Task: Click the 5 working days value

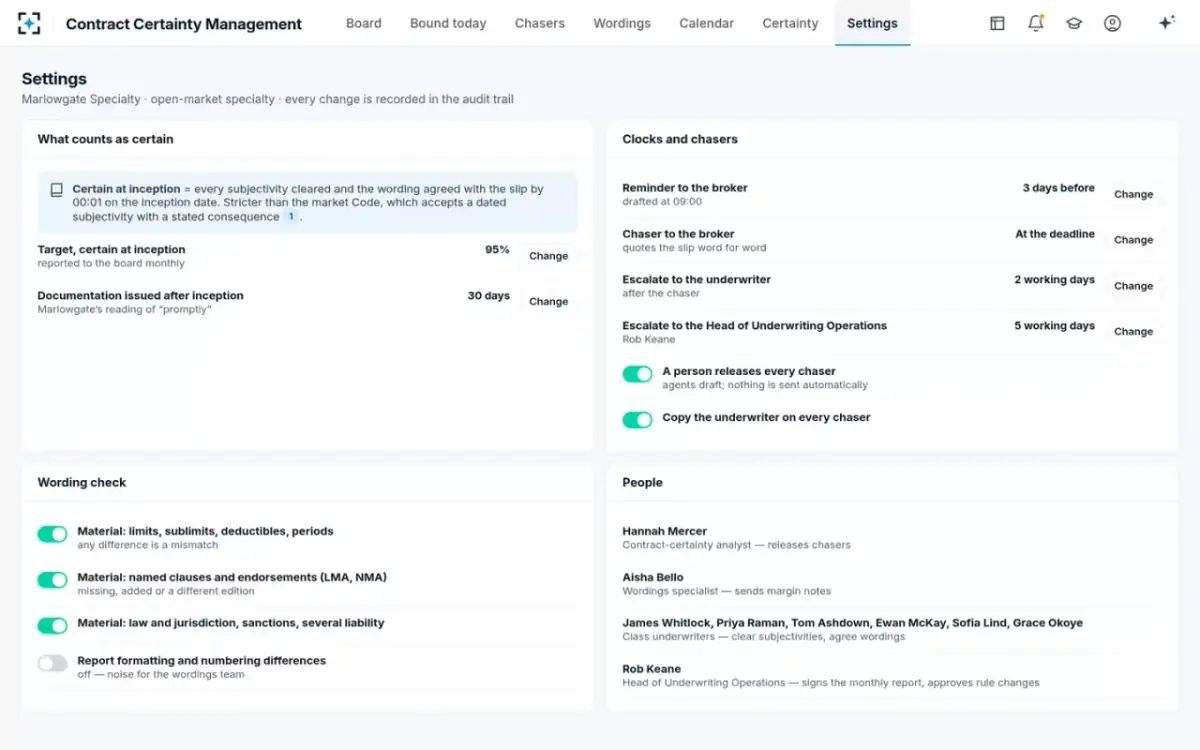Action: click(1055, 326)
